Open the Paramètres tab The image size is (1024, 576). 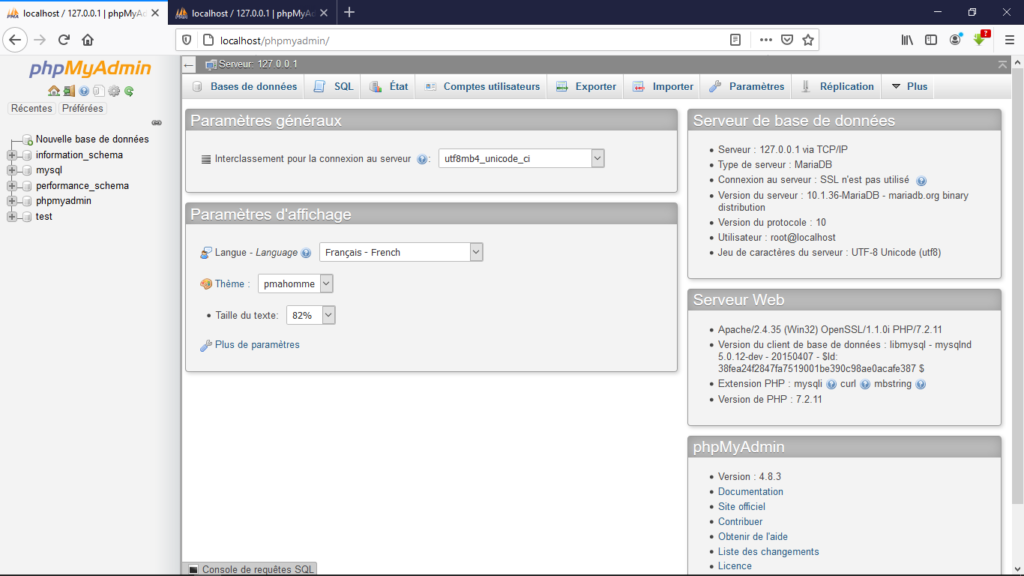point(746,86)
